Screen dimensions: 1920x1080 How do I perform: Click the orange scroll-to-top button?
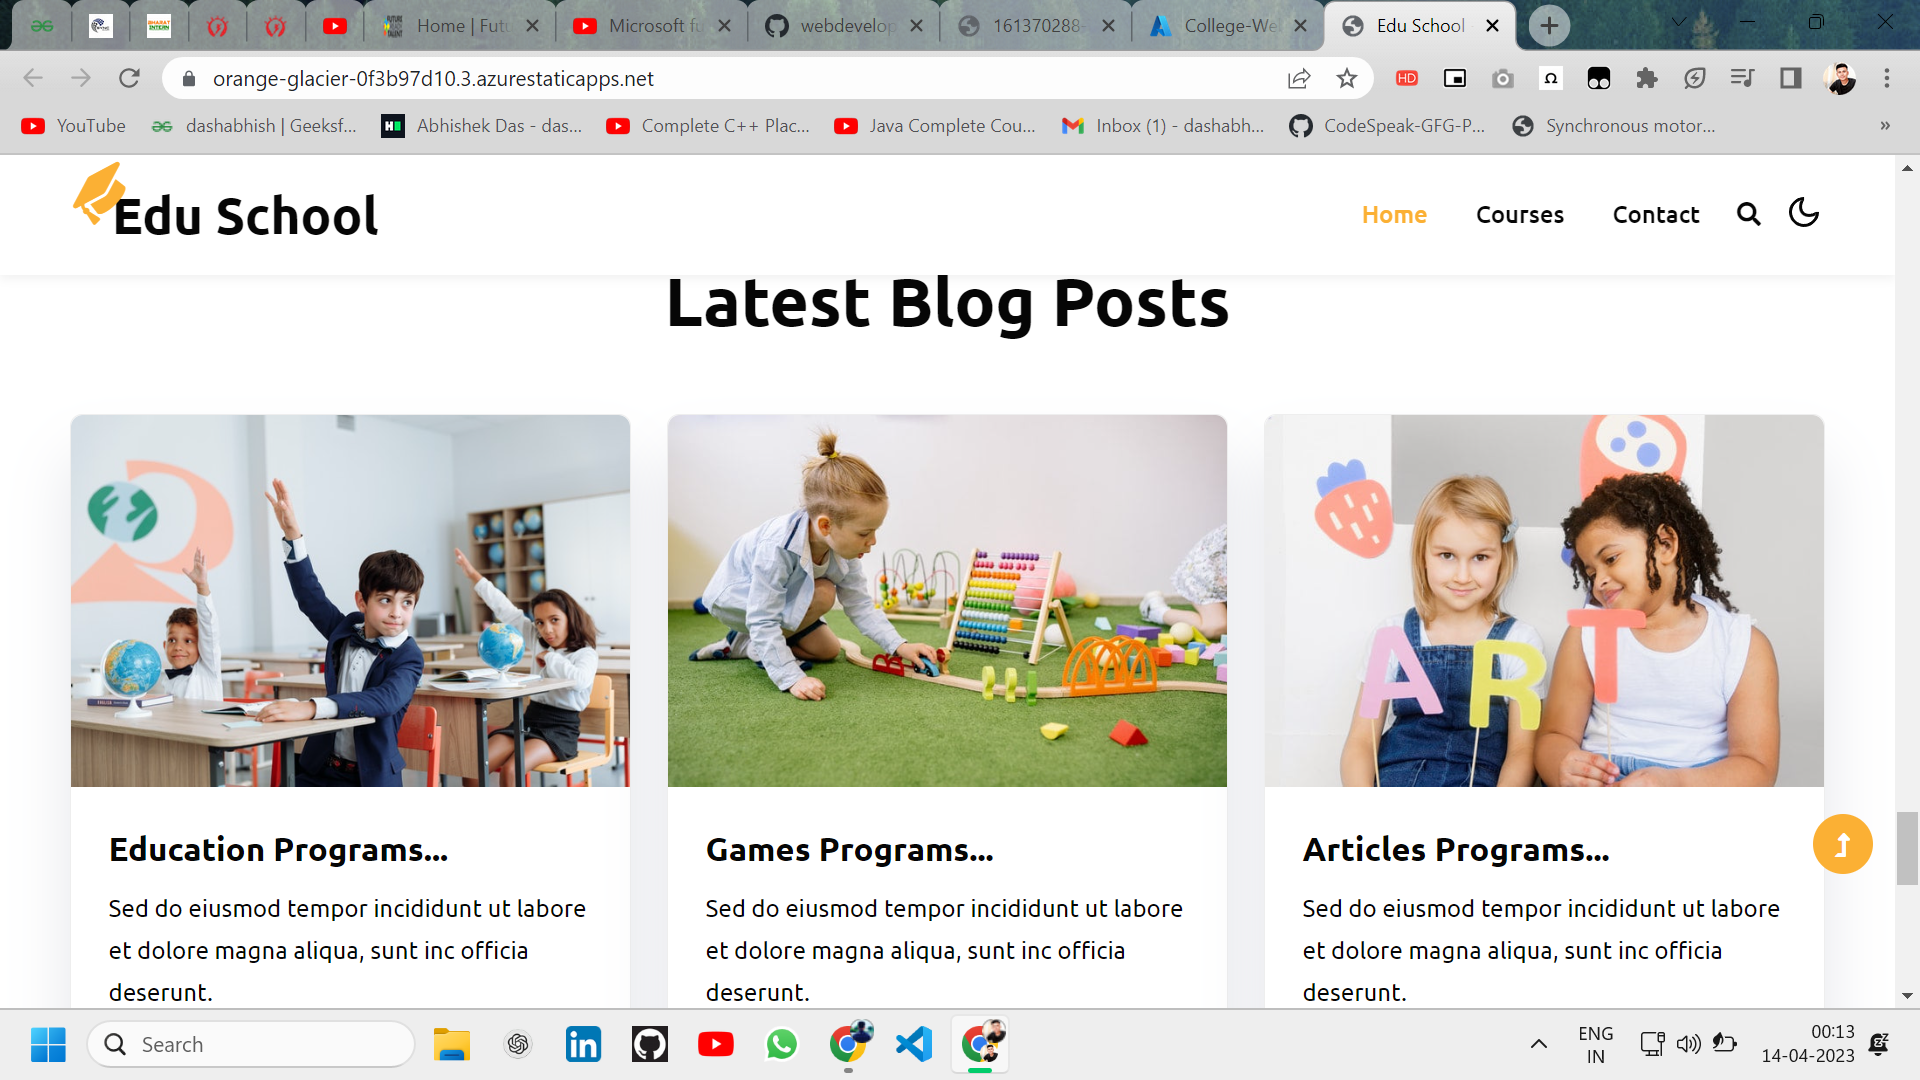[x=1843, y=844]
